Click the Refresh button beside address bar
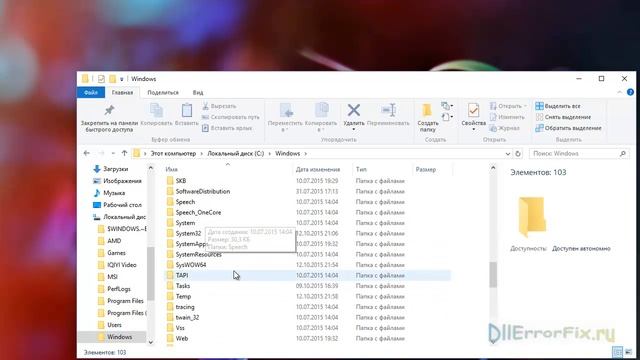 point(518,154)
